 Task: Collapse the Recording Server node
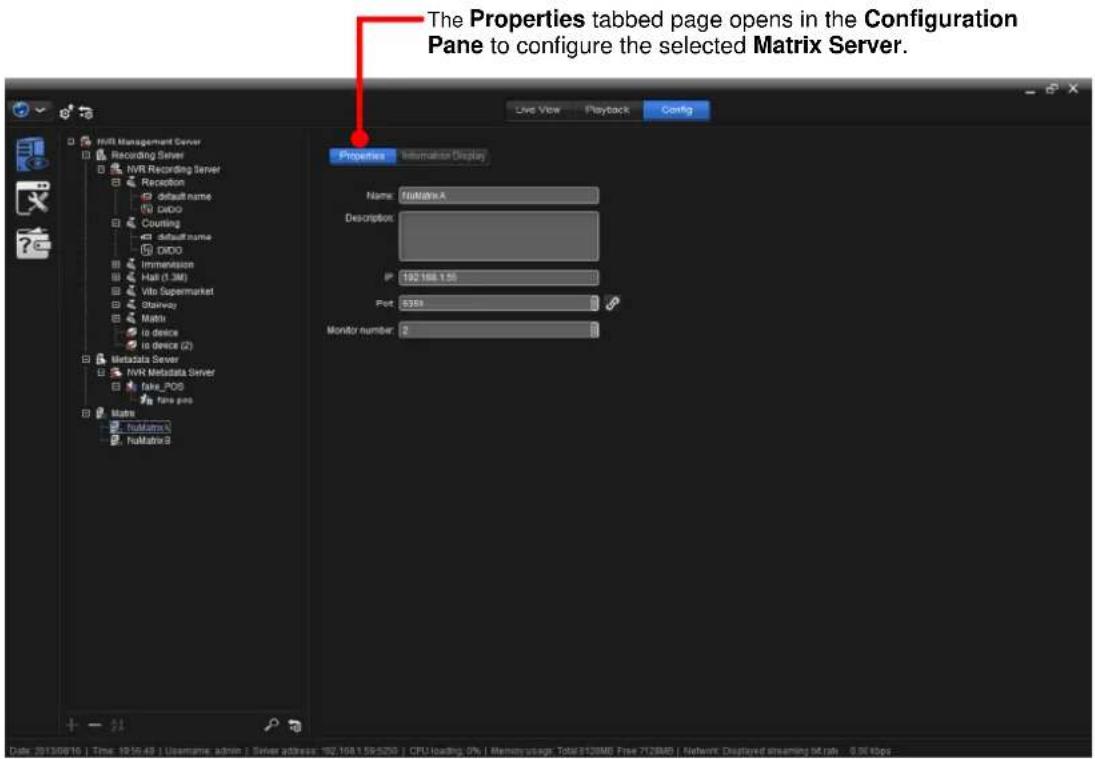[x=86, y=155]
